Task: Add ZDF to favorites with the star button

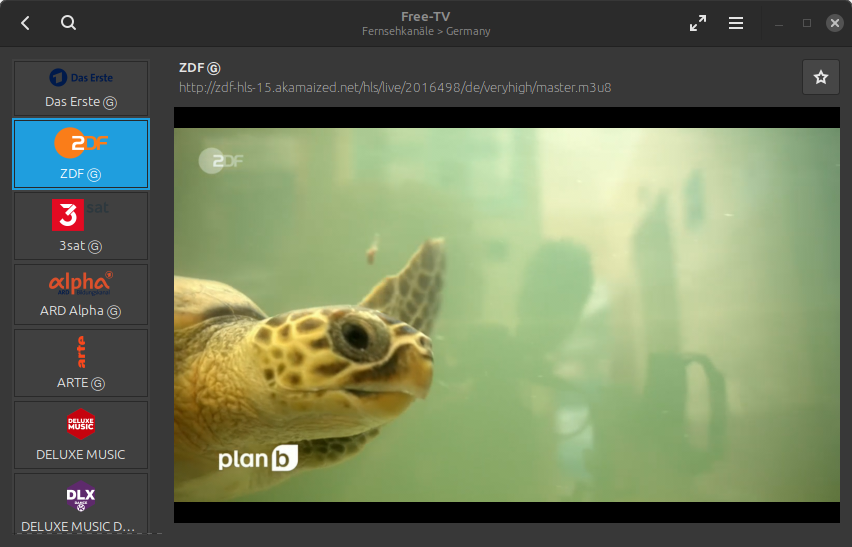Action: click(x=820, y=77)
